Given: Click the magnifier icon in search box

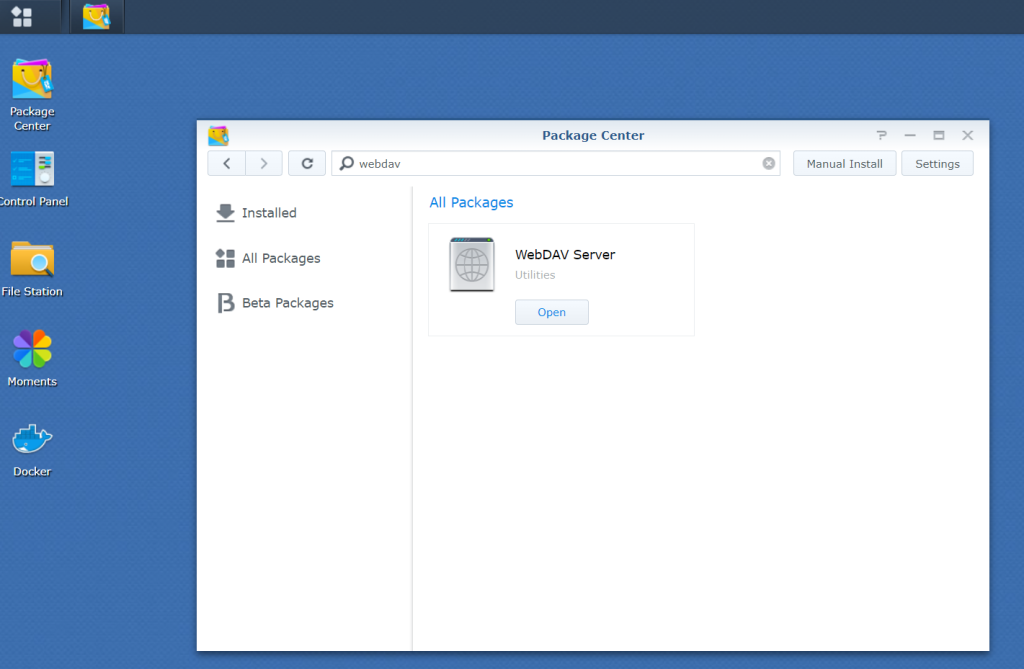Looking at the screenshot, I should (347, 163).
